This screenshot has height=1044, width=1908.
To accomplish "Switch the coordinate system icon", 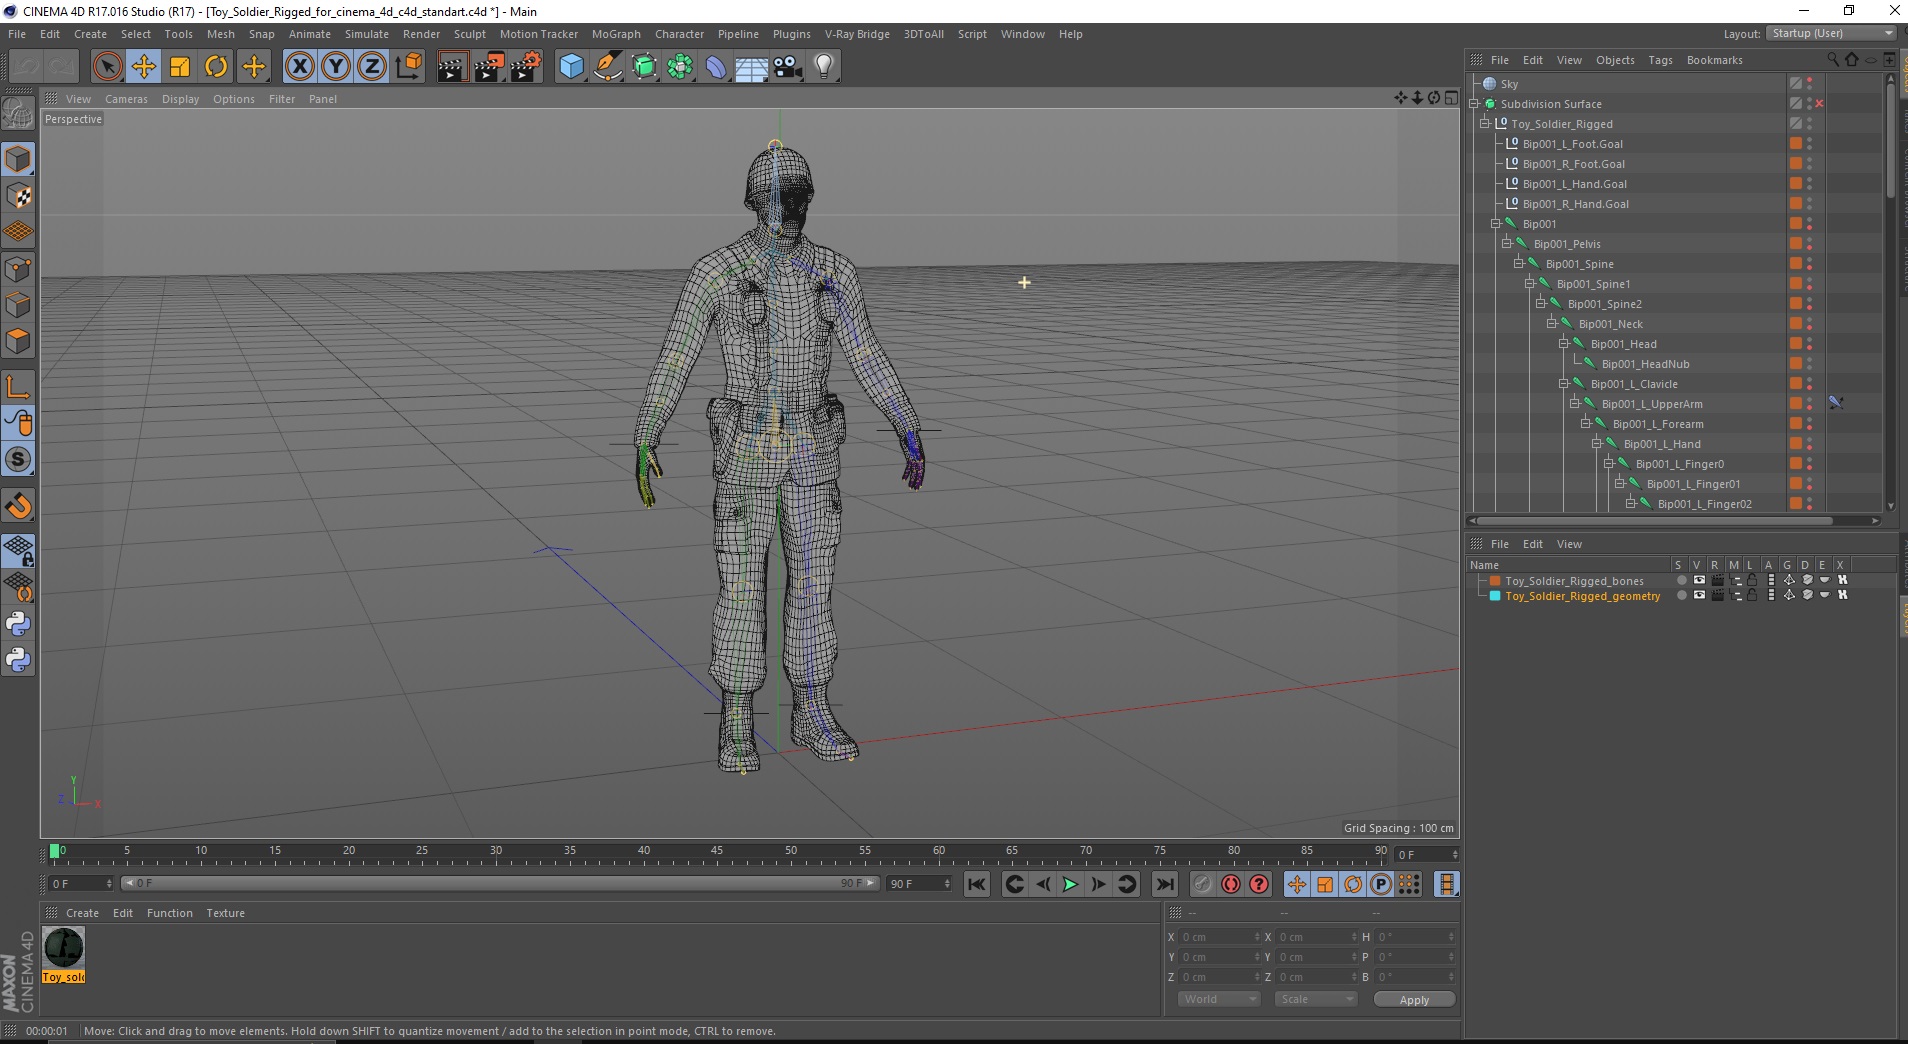I will [408, 67].
